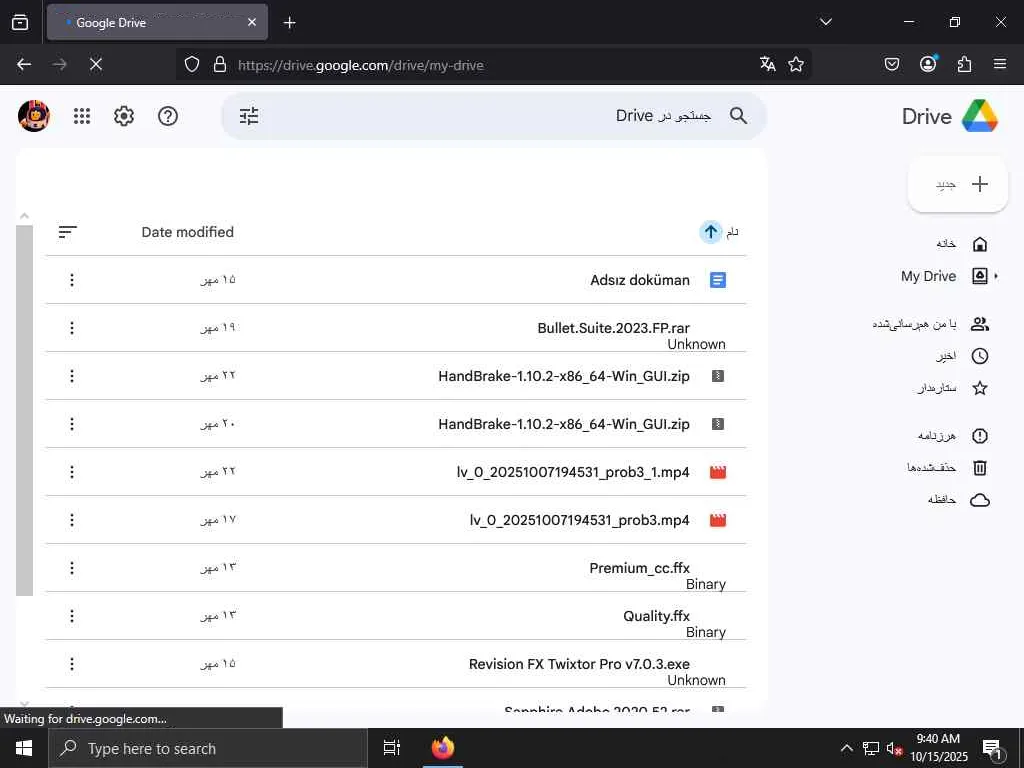1024x768 pixels.
Task: Show hidden system tray icons
Action: click(846, 748)
